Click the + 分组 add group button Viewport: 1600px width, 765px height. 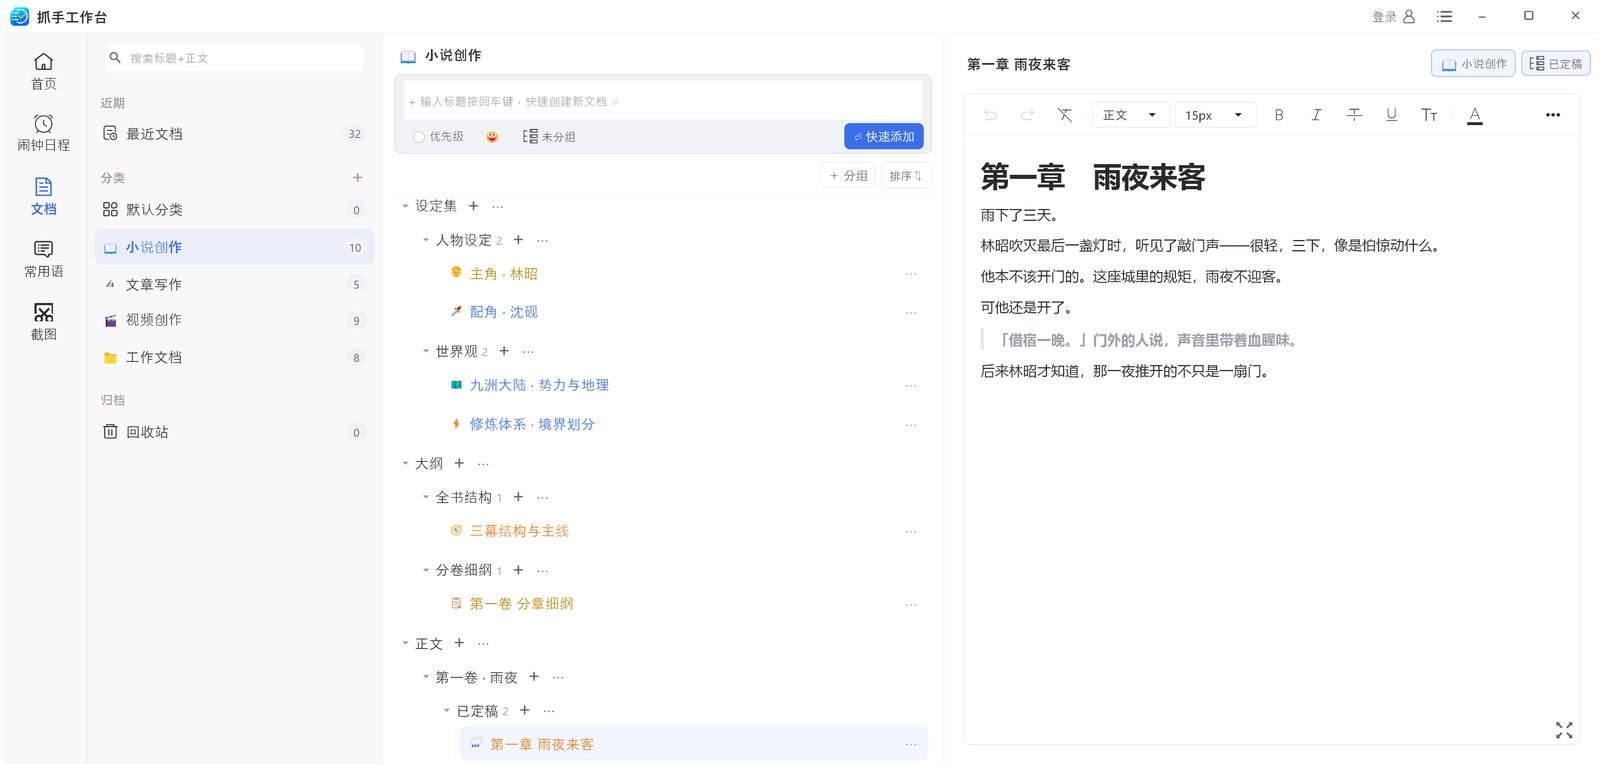(848, 176)
